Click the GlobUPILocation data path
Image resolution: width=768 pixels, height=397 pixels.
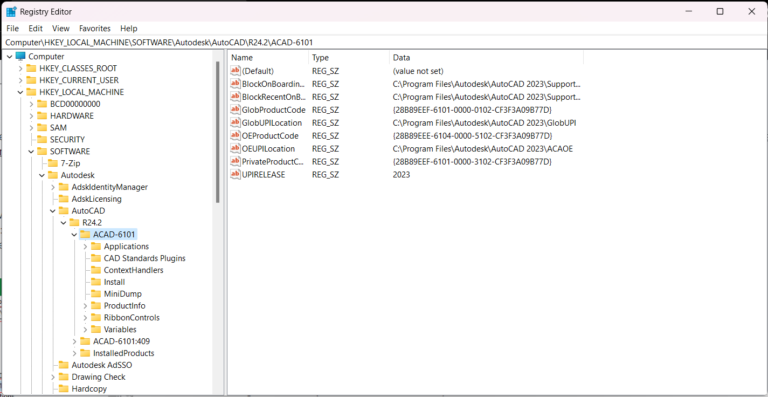[484, 123]
